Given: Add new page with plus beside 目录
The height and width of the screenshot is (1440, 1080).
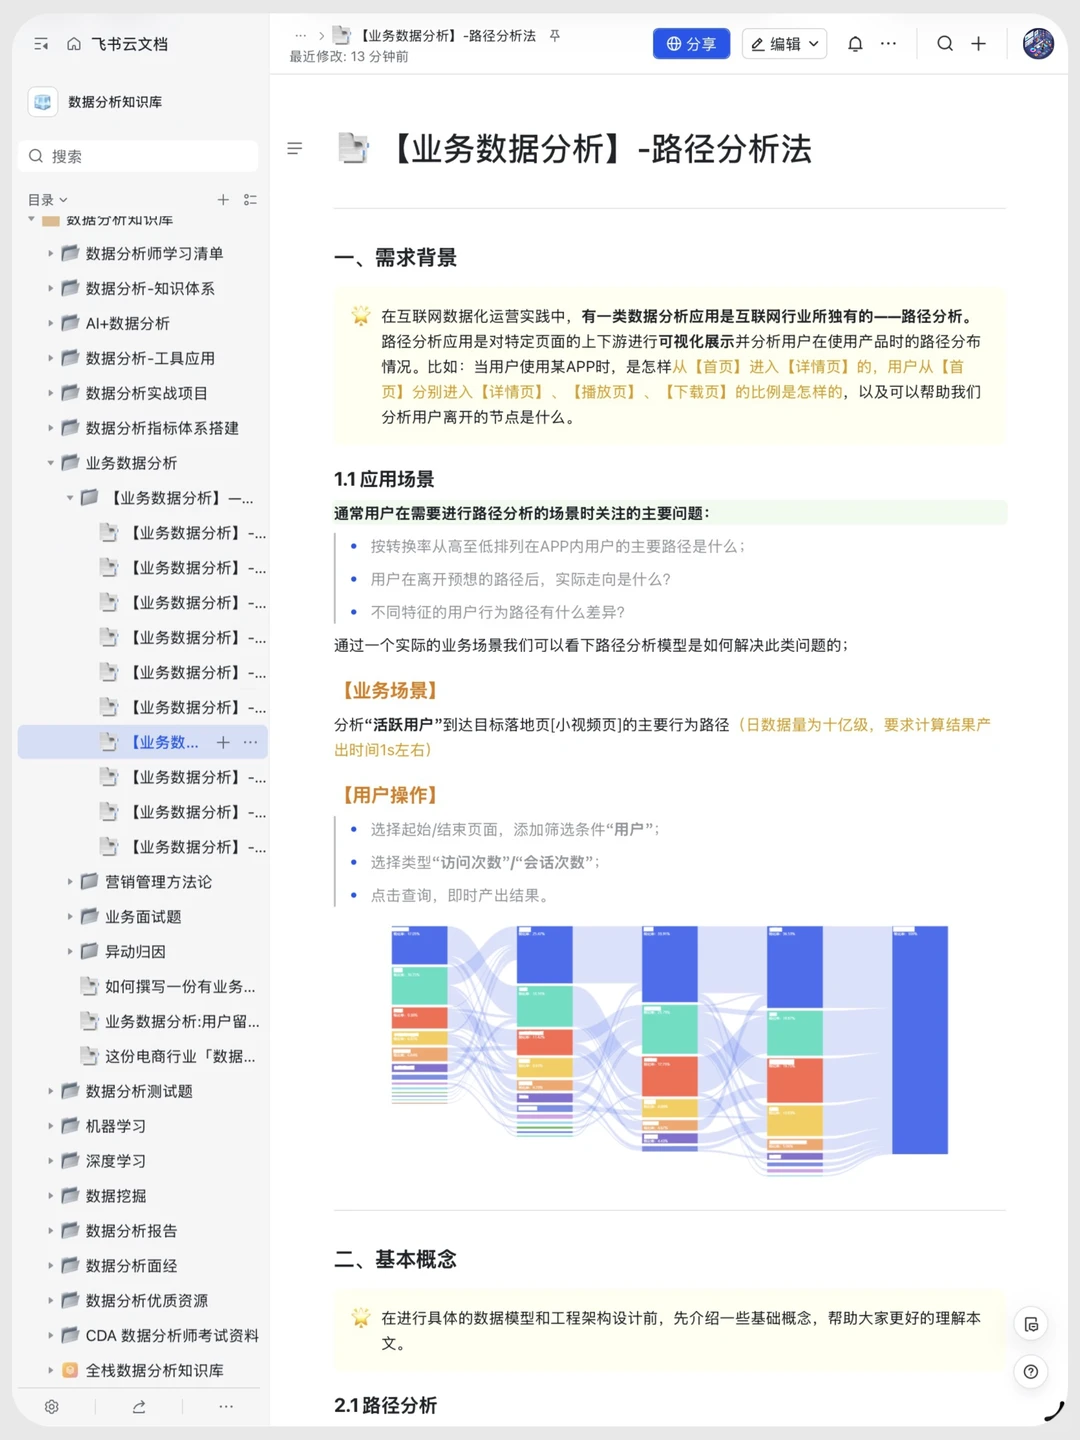Looking at the screenshot, I should [x=223, y=200].
